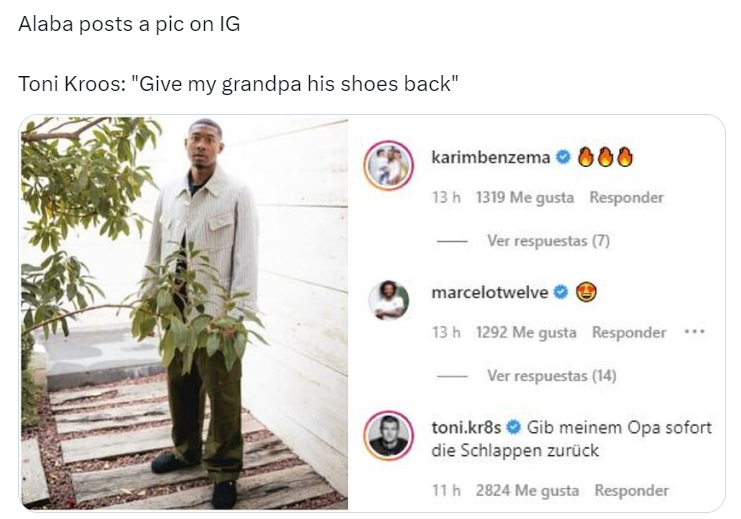Reply to marcelotwelve's comment
The width and height of the screenshot is (741, 519).
(629, 332)
